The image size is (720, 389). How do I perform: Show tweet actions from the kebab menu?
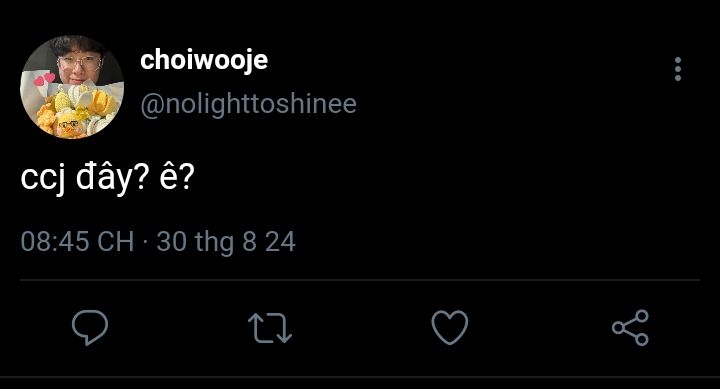(x=678, y=69)
